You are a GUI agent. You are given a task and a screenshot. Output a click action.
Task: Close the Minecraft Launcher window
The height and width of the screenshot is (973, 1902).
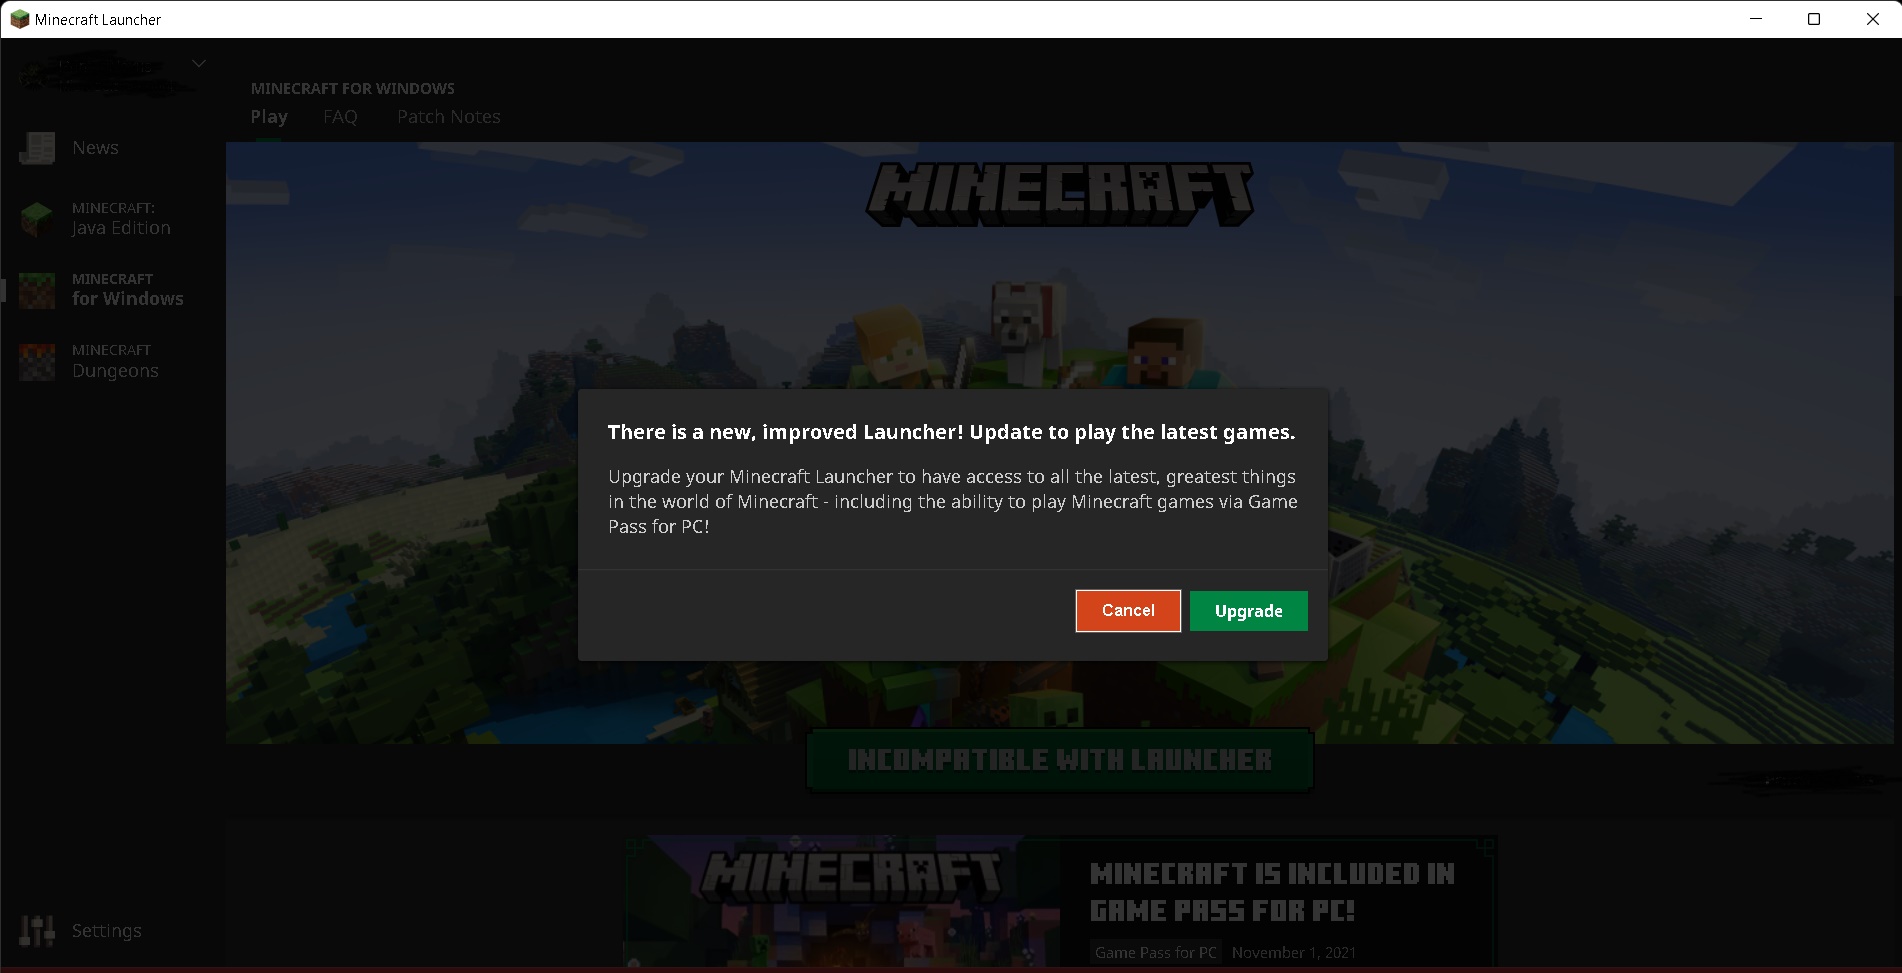point(1873,19)
